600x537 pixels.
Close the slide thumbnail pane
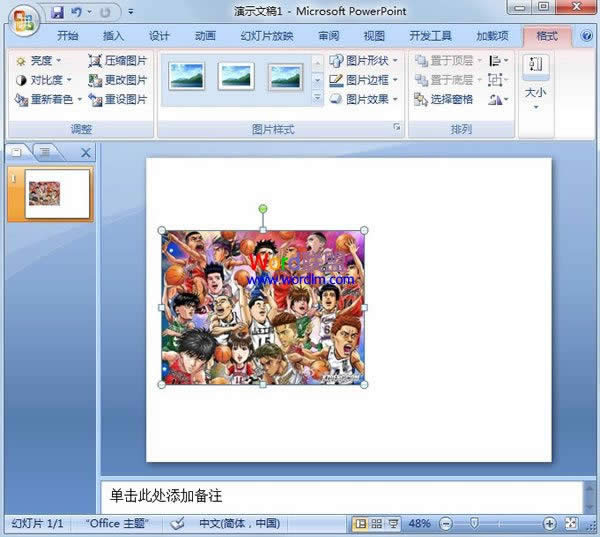point(86,153)
